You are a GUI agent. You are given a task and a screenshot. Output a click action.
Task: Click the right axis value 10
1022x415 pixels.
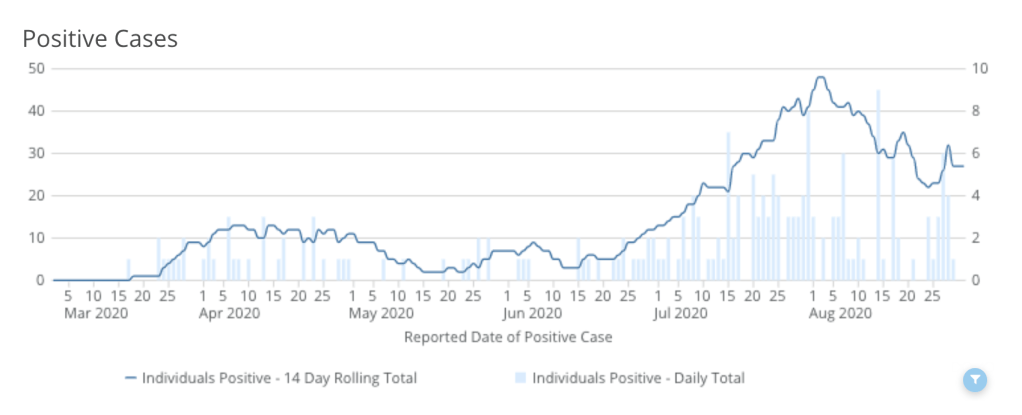point(980,68)
